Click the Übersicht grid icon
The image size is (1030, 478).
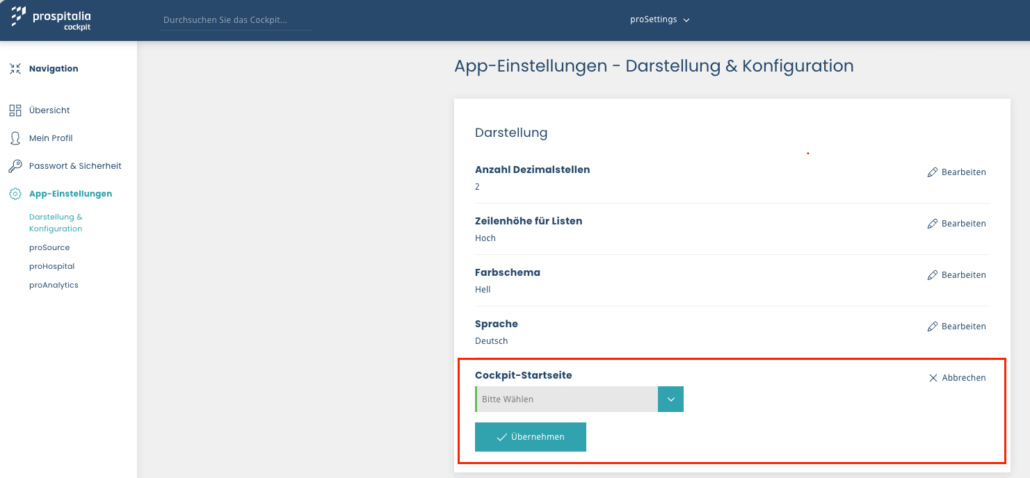(15, 110)
